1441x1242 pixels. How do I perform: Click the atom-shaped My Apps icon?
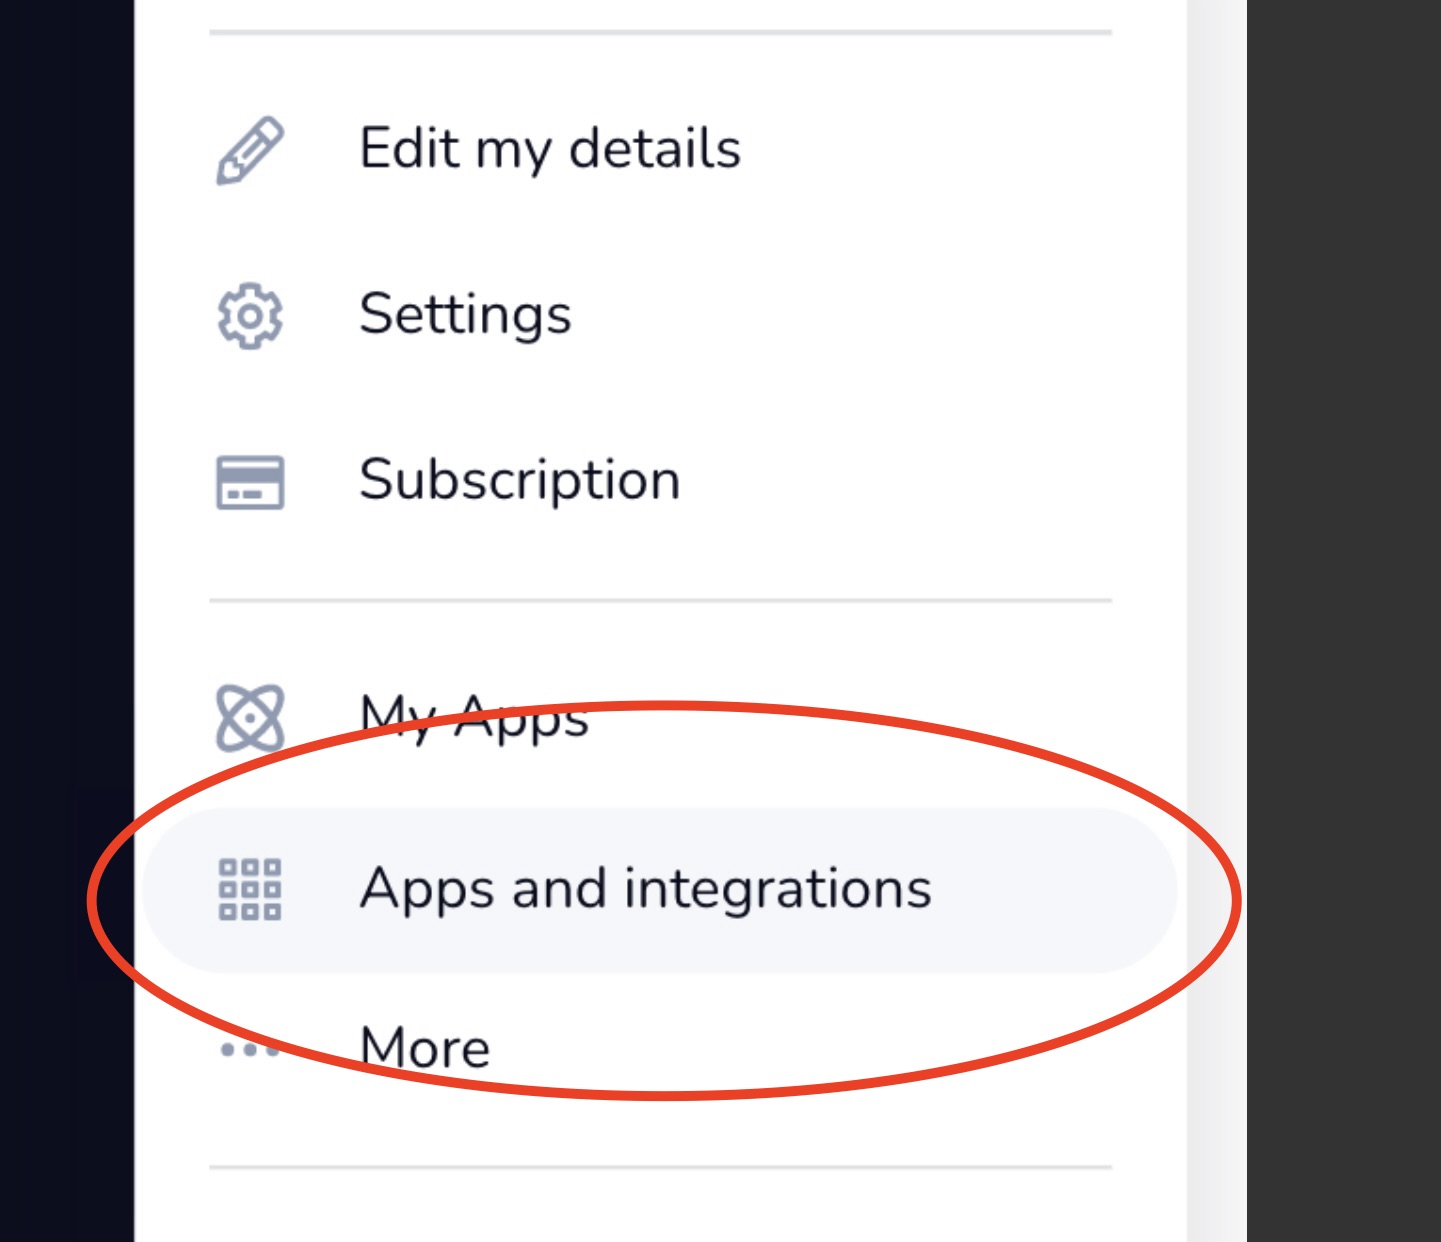tap(250, 718)
